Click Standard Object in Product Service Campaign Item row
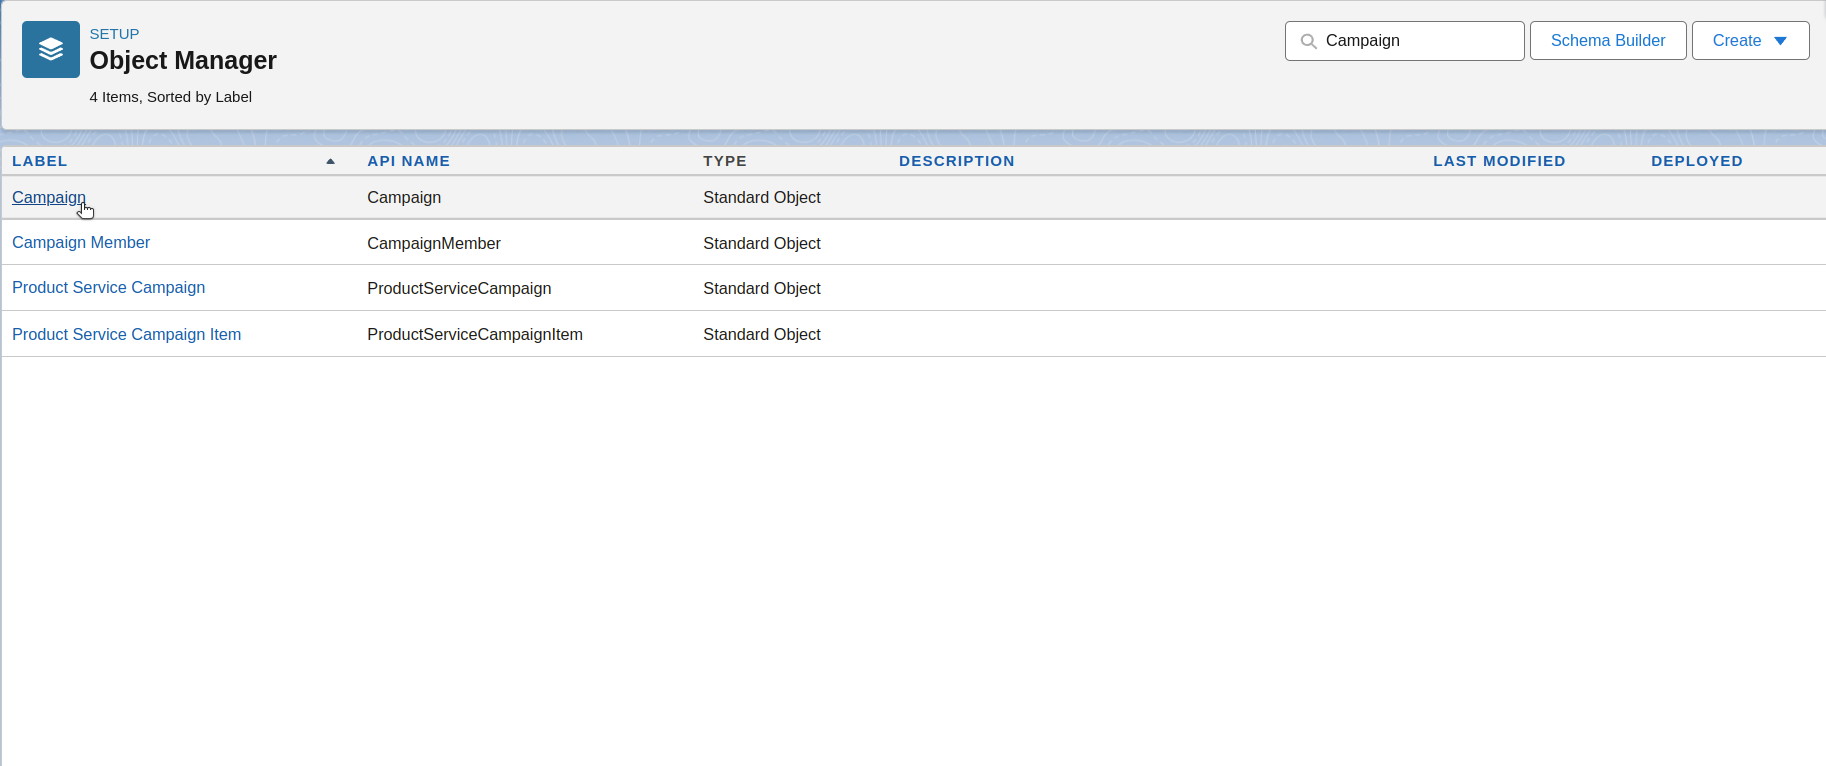1826x766 pixels. [x=762, y=334]
